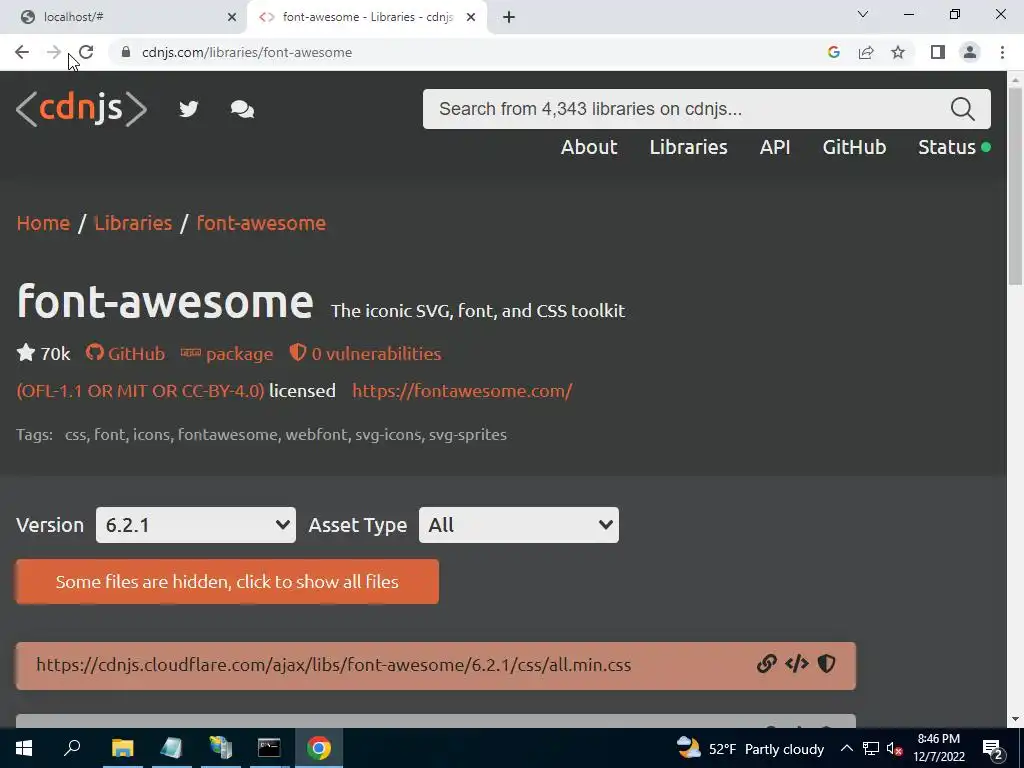1024x768 pixels.
Task: Share this page icon
Action: 866,52
